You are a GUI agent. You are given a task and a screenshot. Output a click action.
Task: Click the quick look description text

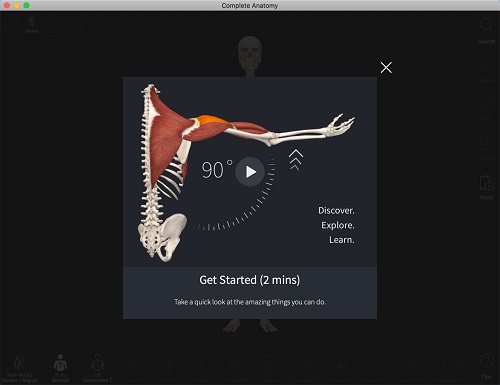click(250, 302)
